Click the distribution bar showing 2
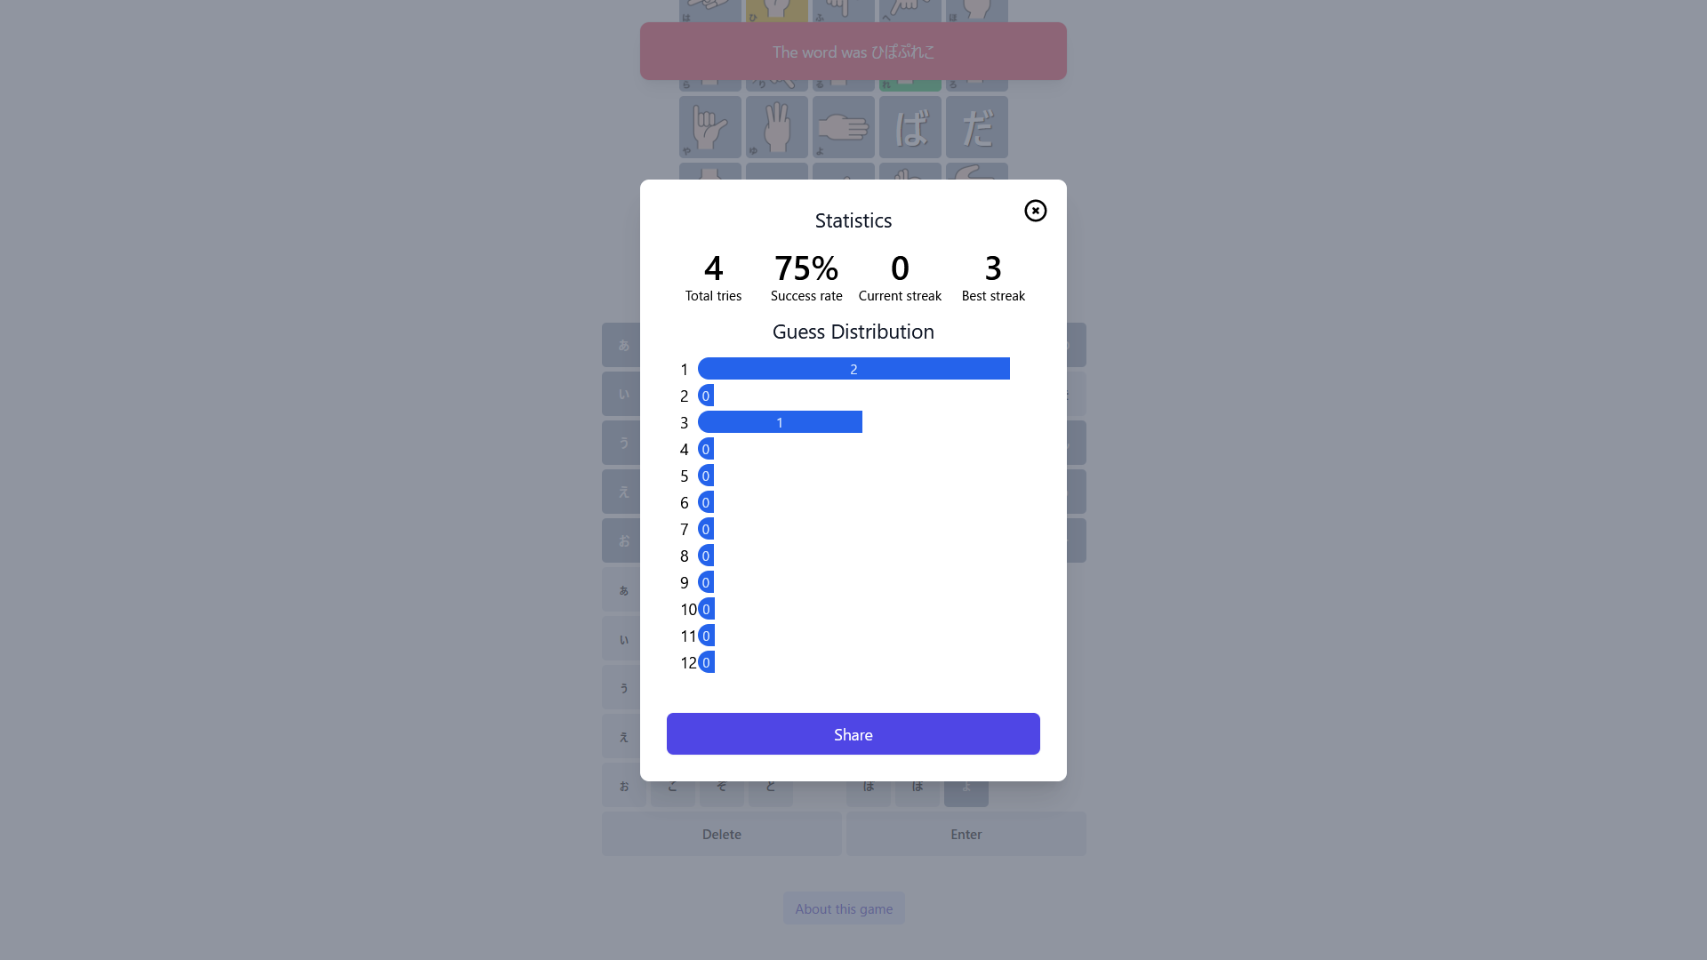Viewport: 1707px width, 960px height. click(x=853, y=369)
